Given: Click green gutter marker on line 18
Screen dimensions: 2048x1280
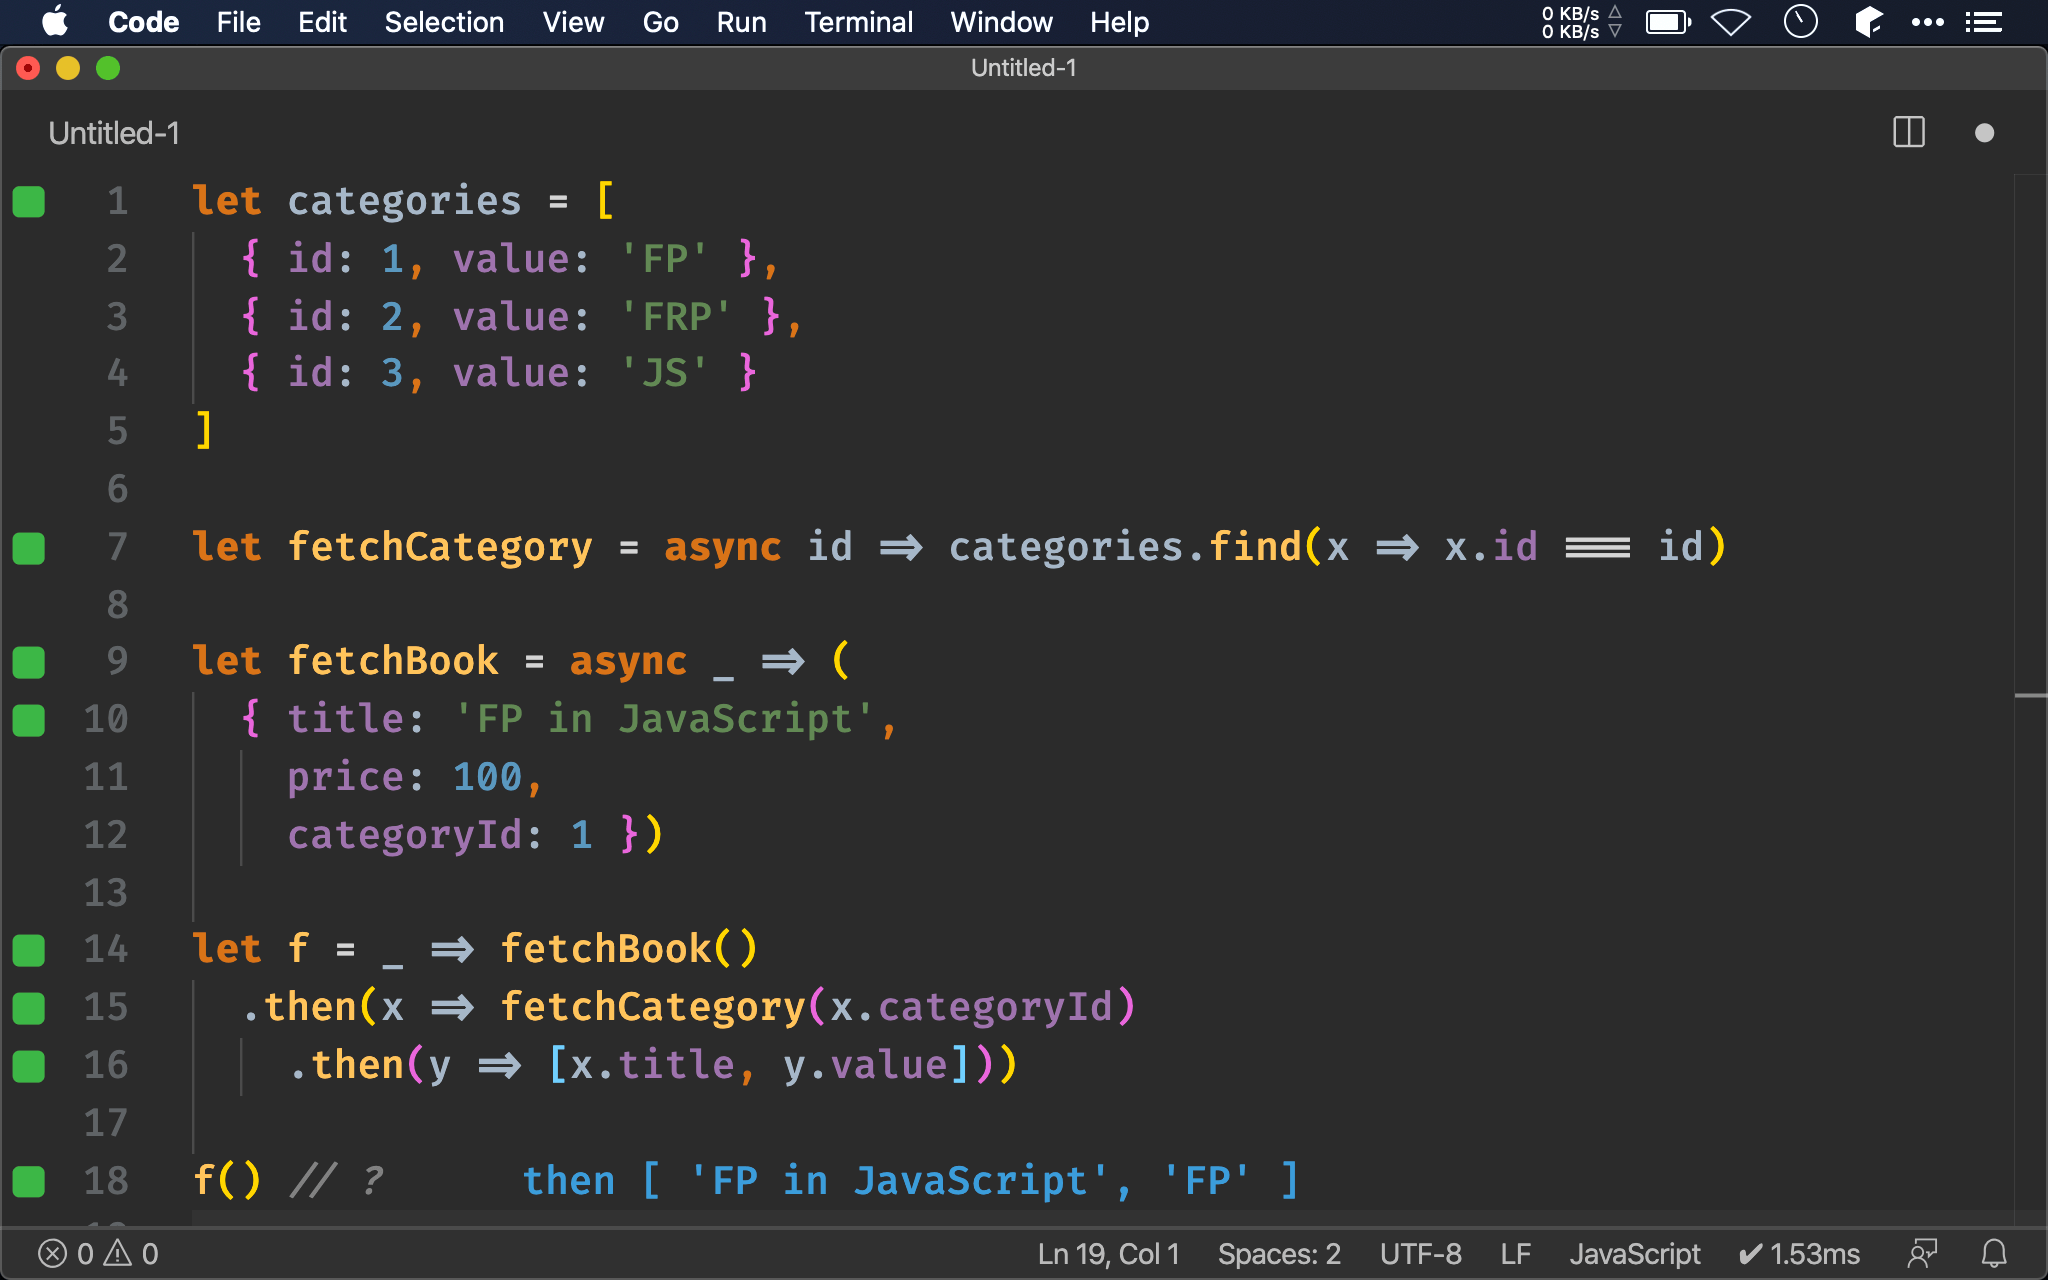Looking at the screenshot, I should pyautogui.click(x=29, y=1182).
